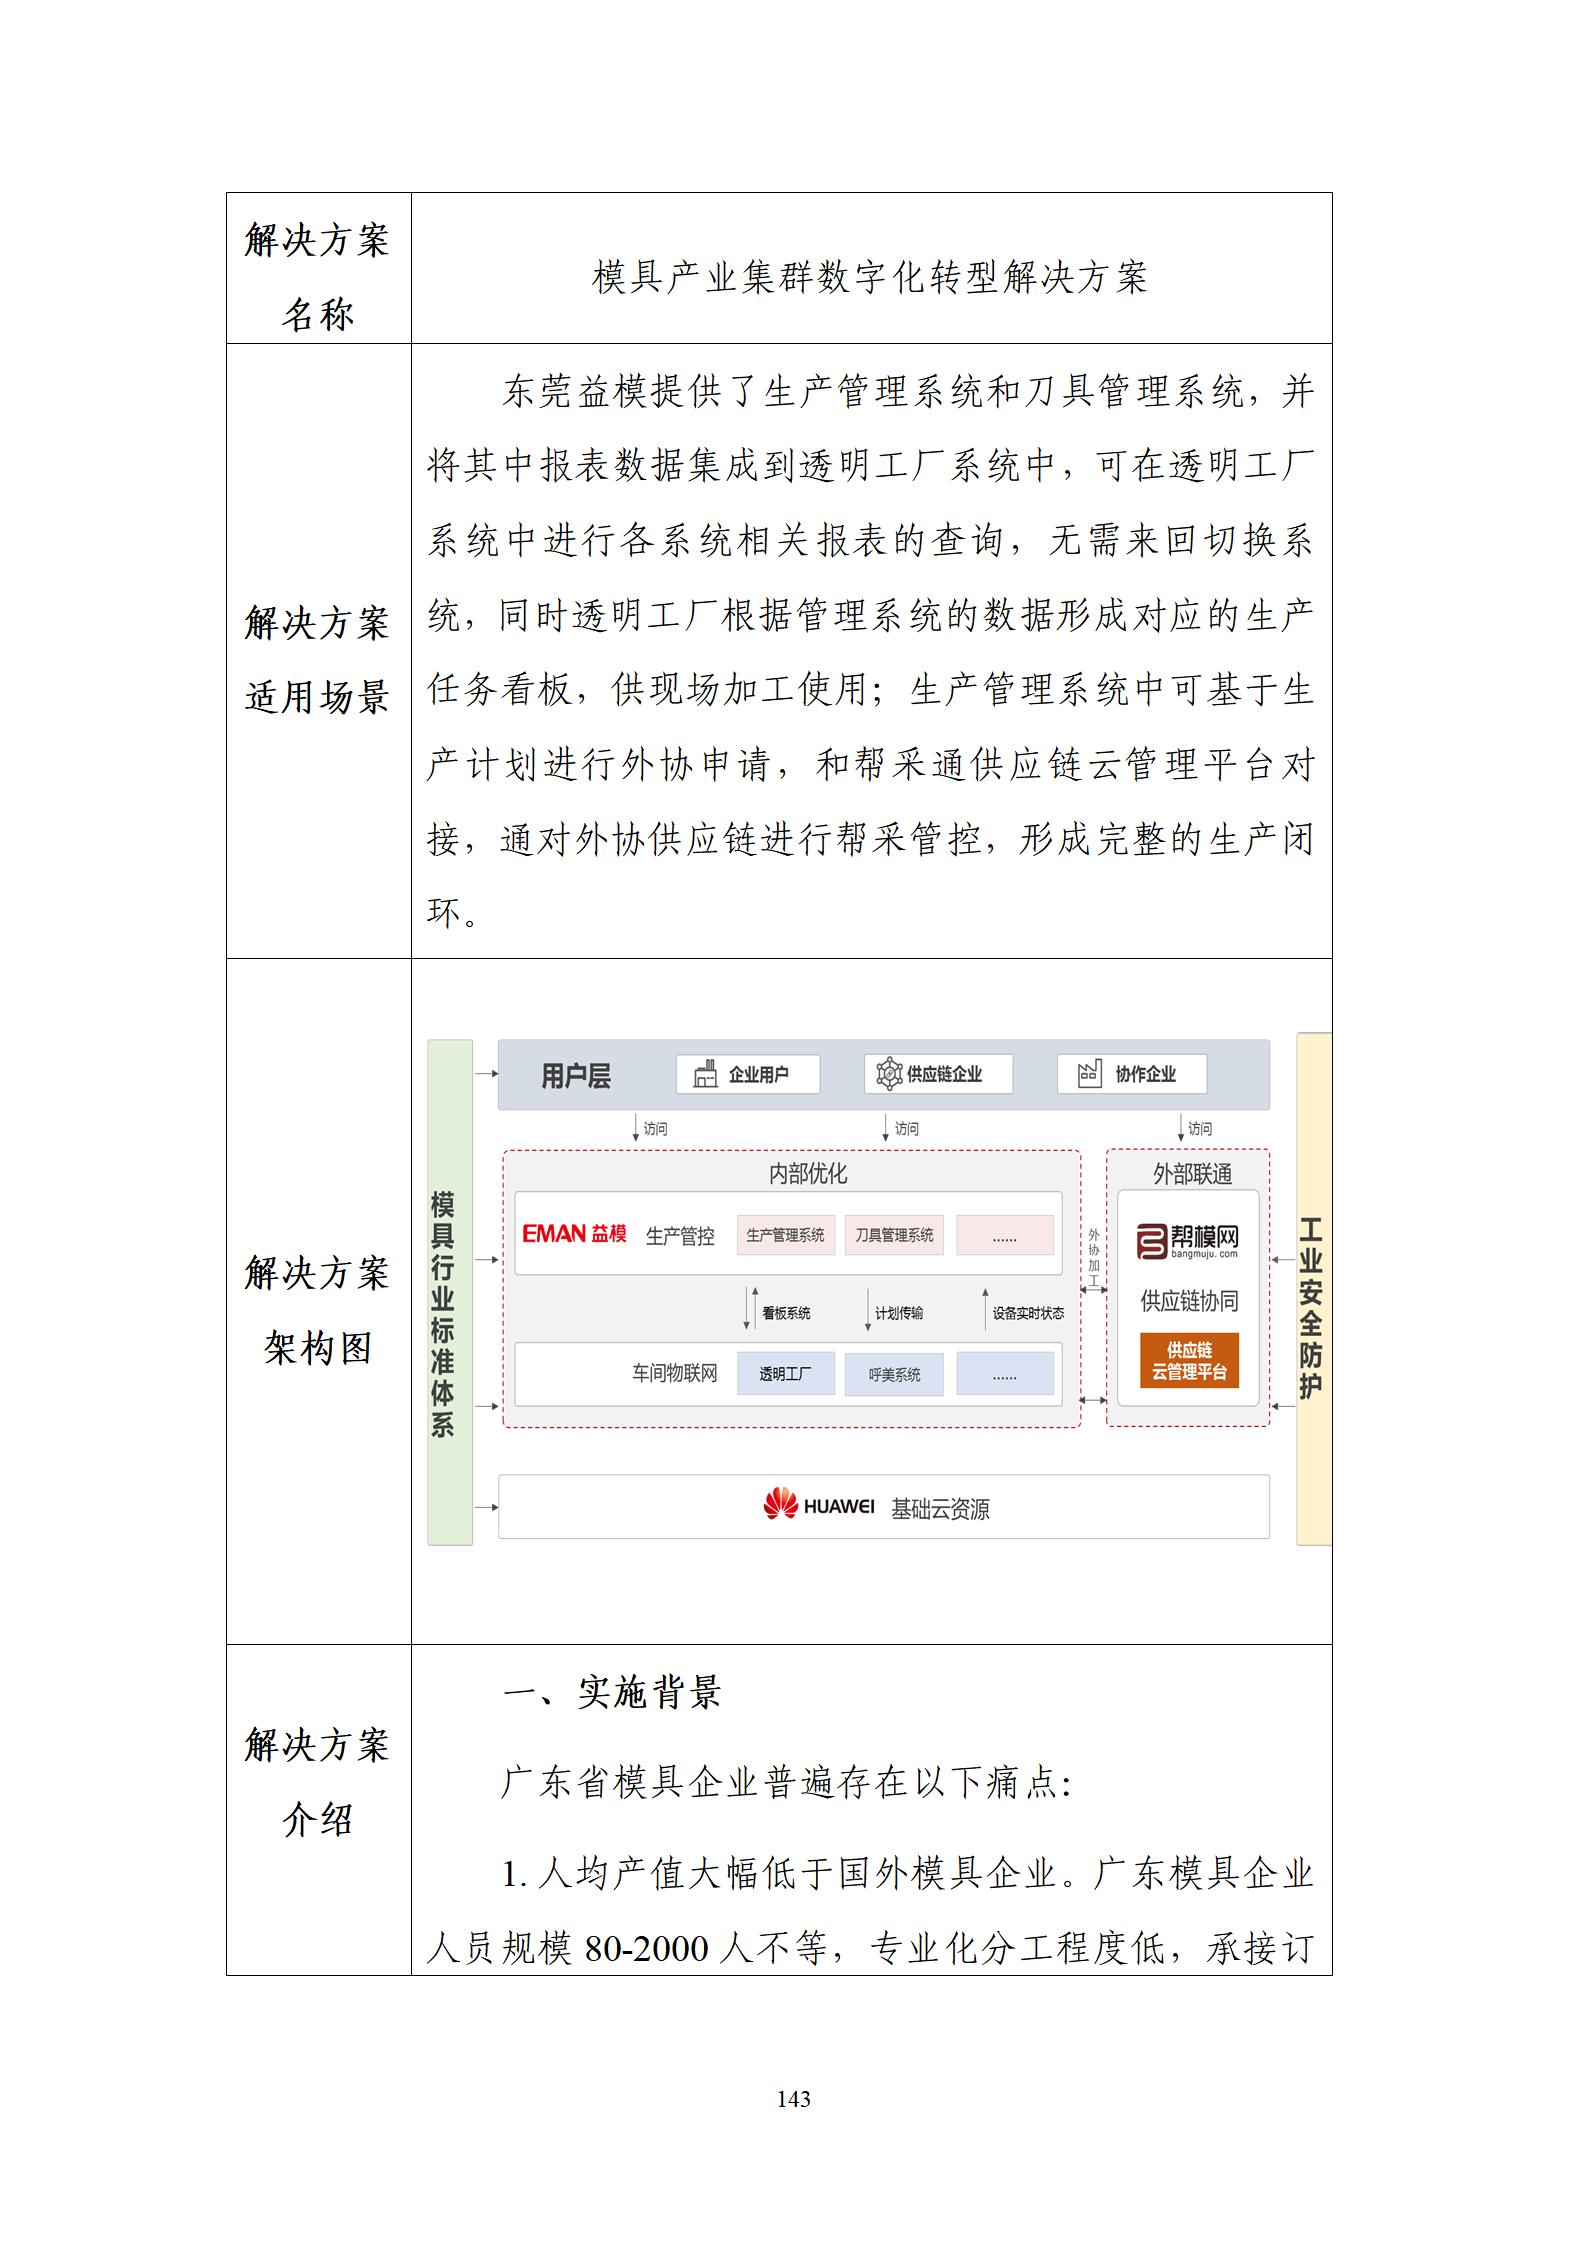Click the 帮模网 bangmuju.com logo
The image size is (1587, 2245).
pos(1188,1241)
